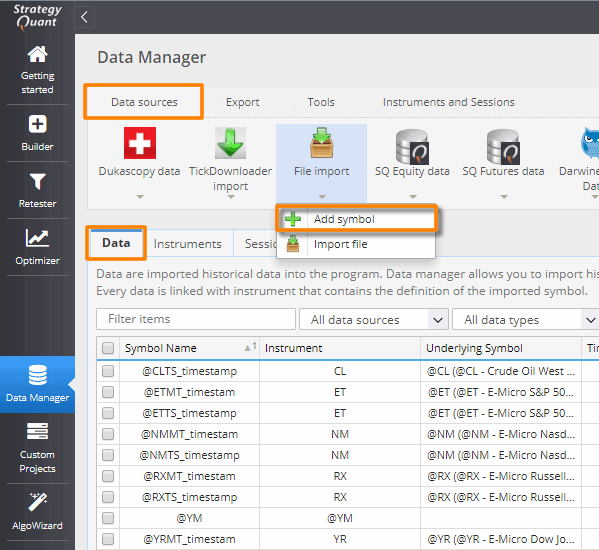Click the @RX E-Micro Russell cell in @RXTS row
Image resolution: width=599 pixels, height=550 pixels.
point(501,497)
